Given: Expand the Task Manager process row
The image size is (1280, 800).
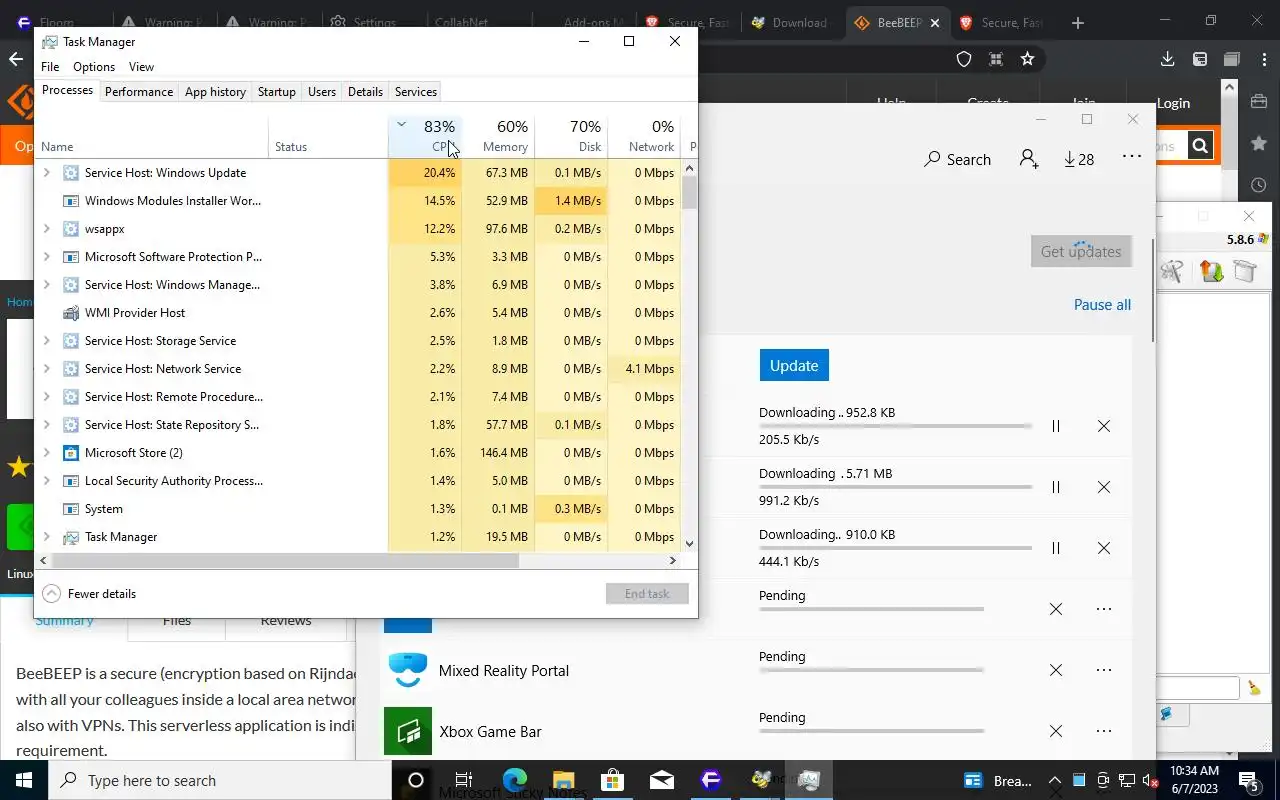Looking at the screenshot, I should pyautogui.click(x=46, y=537).
